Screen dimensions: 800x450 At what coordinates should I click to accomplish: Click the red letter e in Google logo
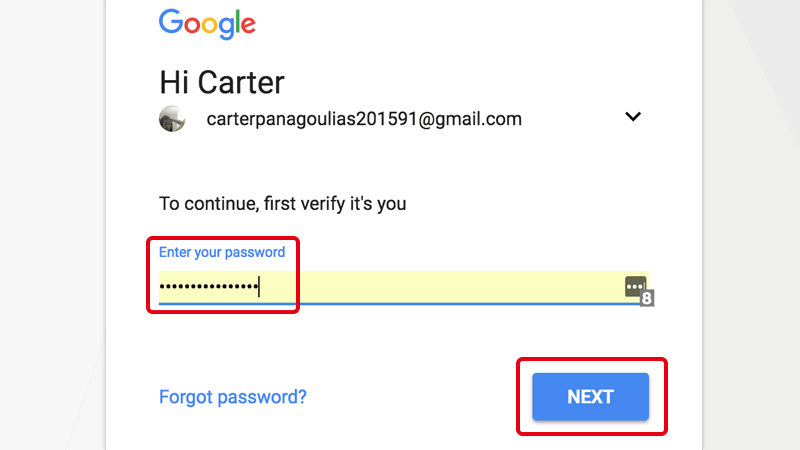(248, 24)
